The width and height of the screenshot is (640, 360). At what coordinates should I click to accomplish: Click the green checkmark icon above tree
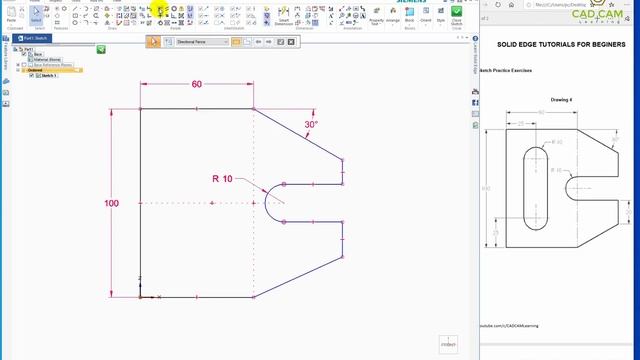click(101, 50)
